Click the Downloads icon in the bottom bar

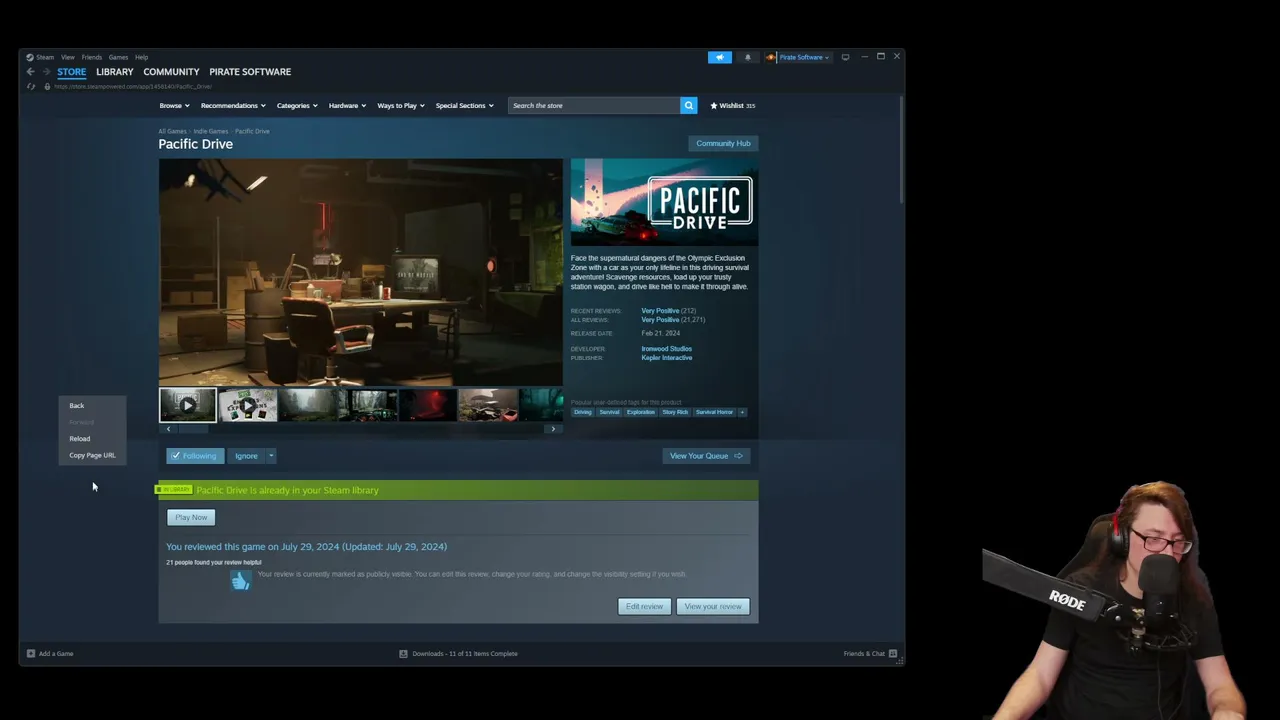404,654
